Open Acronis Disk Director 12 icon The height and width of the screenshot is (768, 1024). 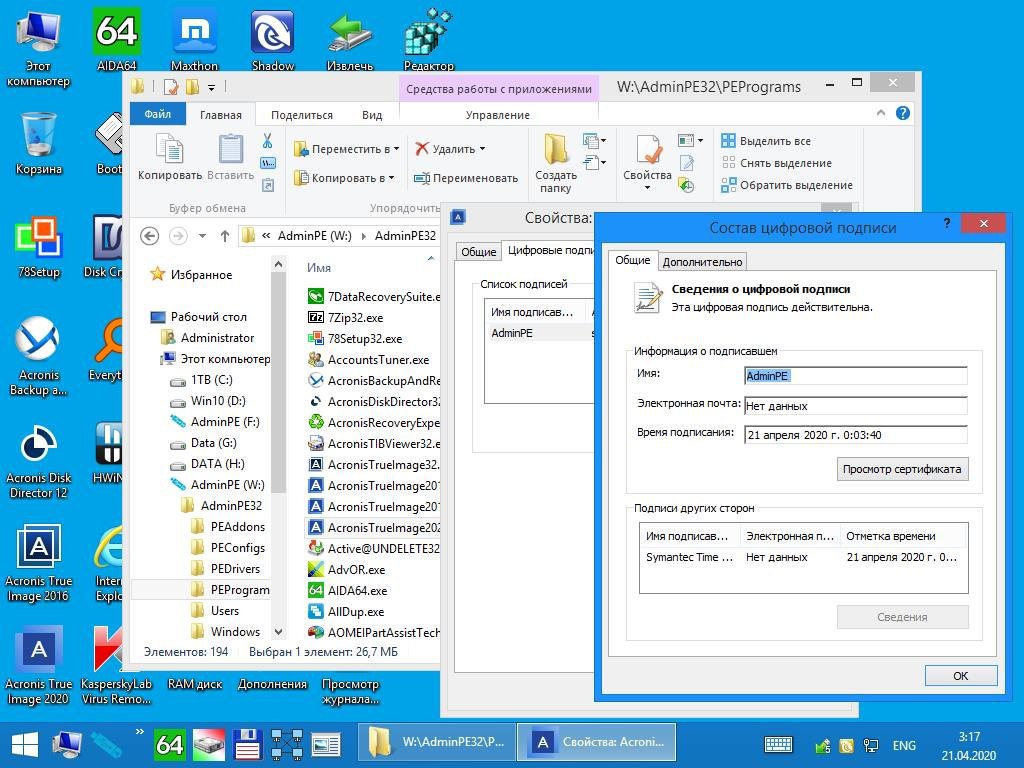39,461
